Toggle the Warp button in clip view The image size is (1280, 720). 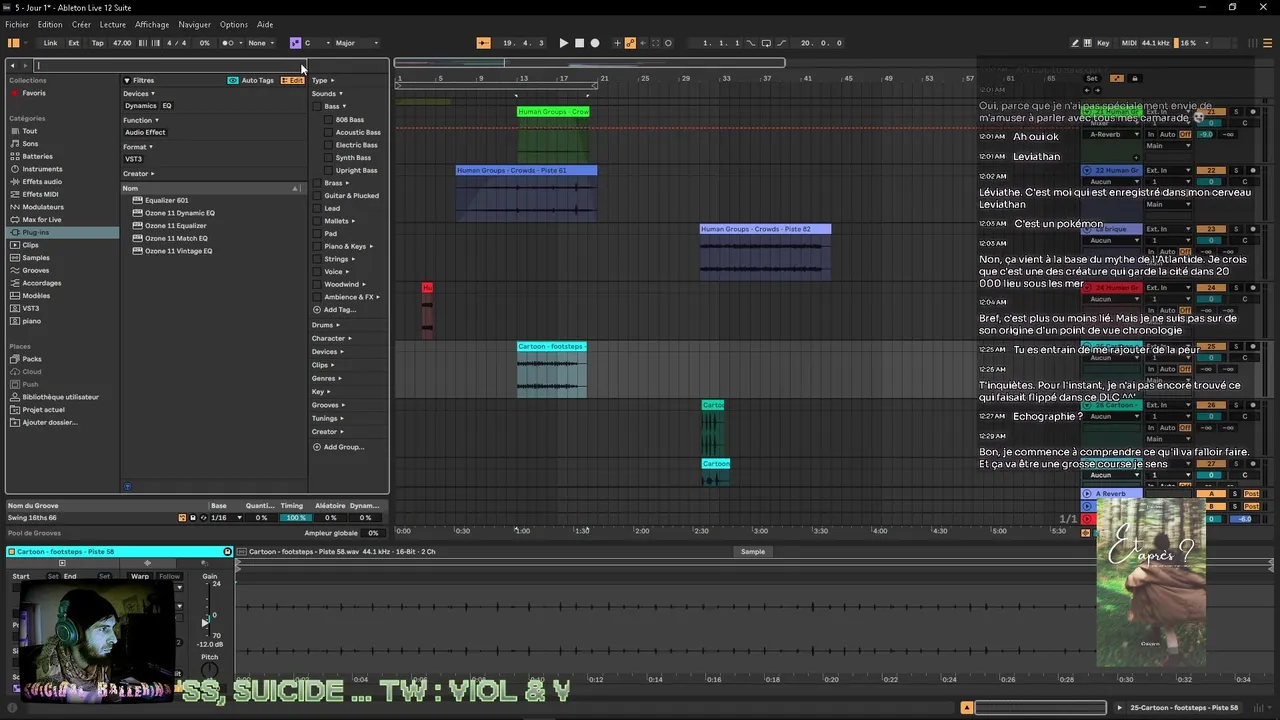pos(139,576)
